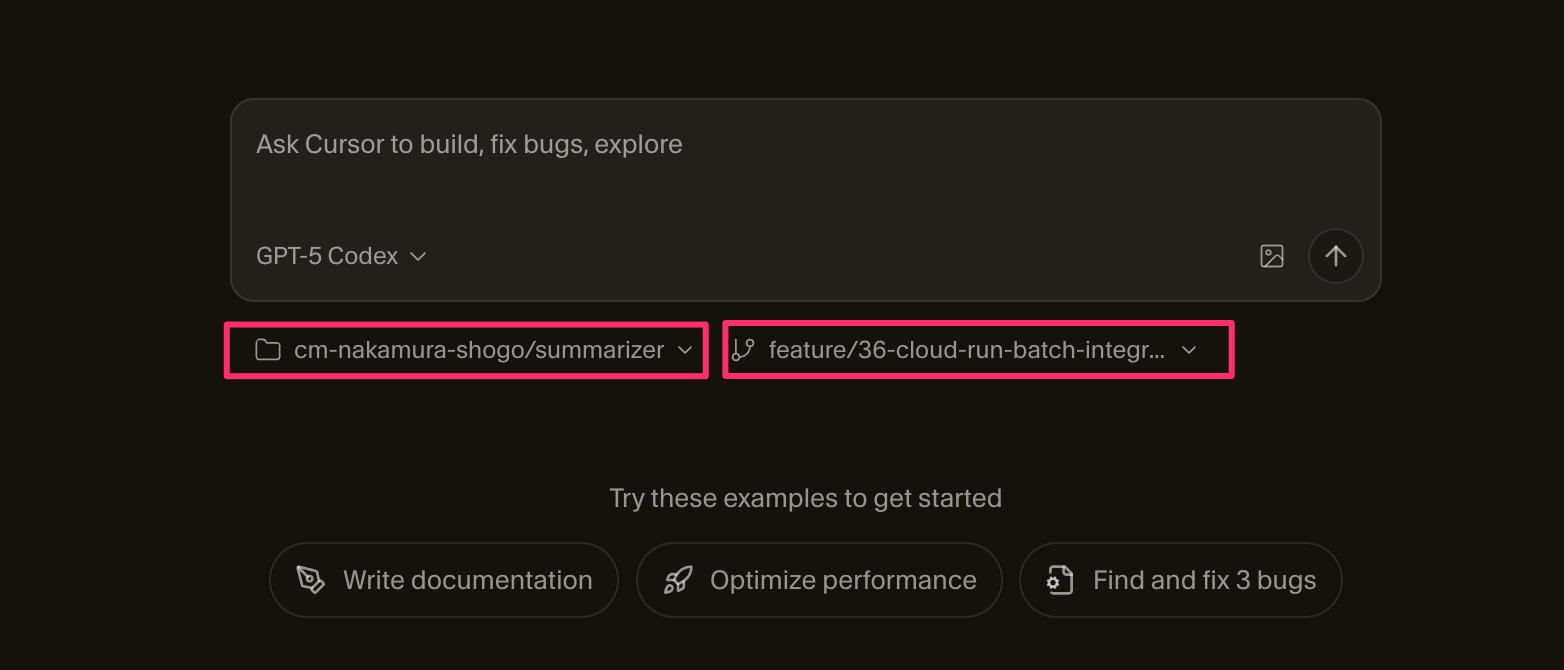Click the folder icon beside the repository name
This screenshot has height=670, width=1564.
pyautogui.click(x=267, y=350)
